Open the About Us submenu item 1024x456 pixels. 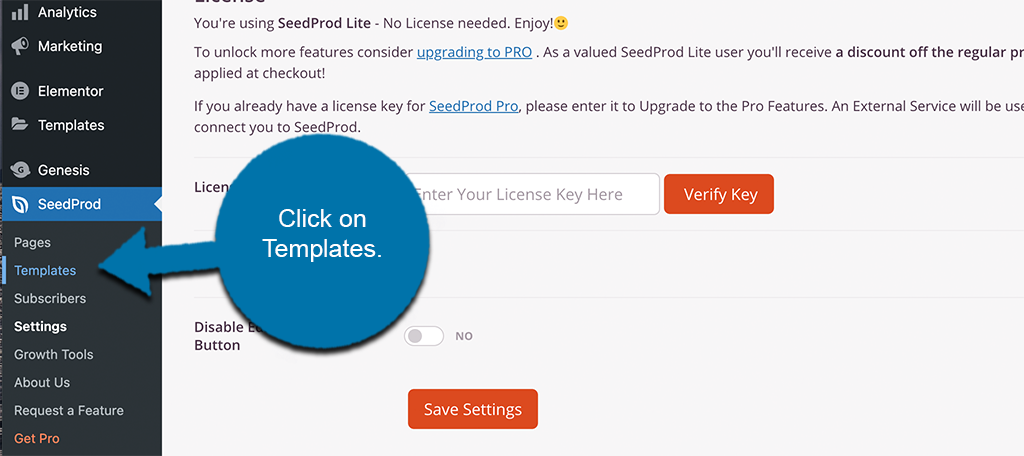pyautogui.click(x=42, y=383)
